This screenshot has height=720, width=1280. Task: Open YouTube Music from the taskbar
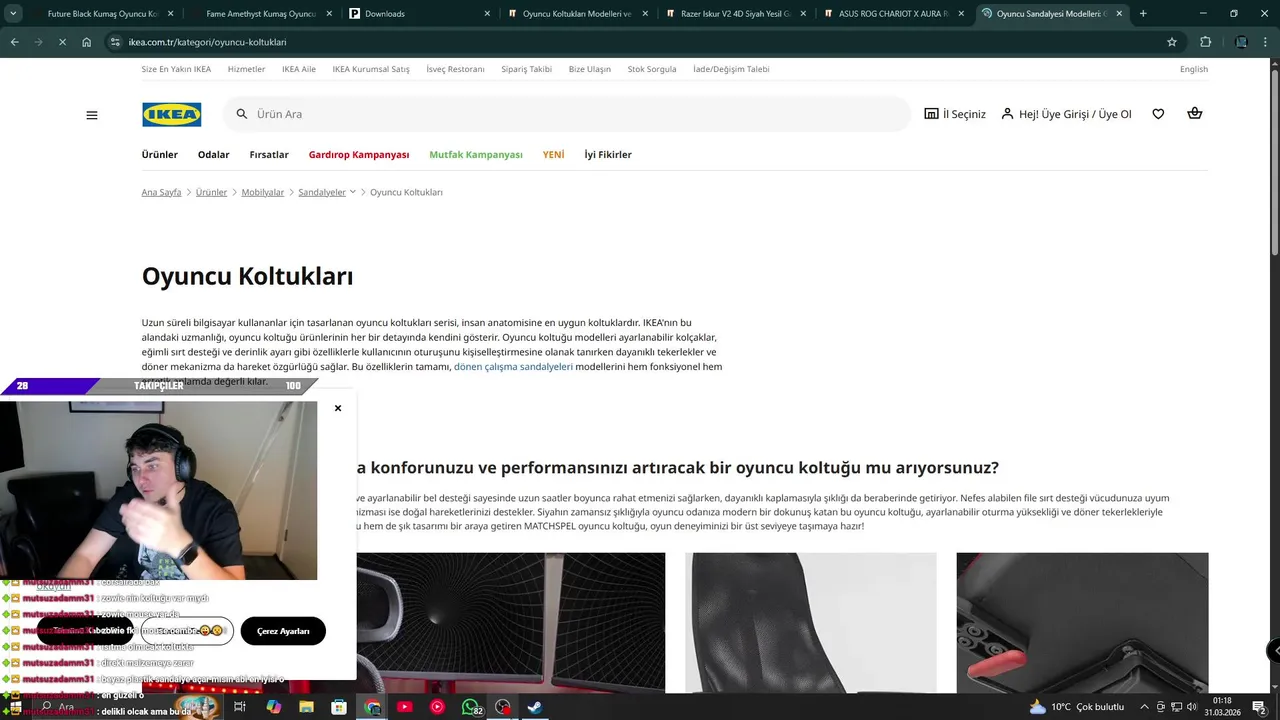[x=437, y=707]
